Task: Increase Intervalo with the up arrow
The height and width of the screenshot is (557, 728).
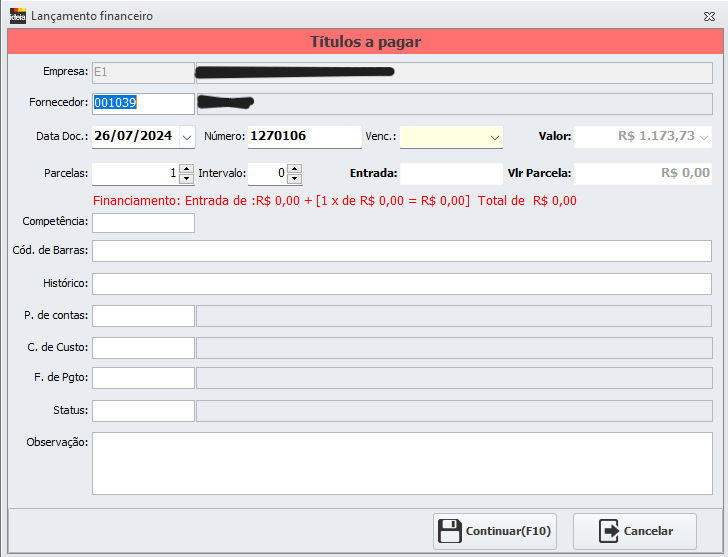Action: click(x=294, y=168)
